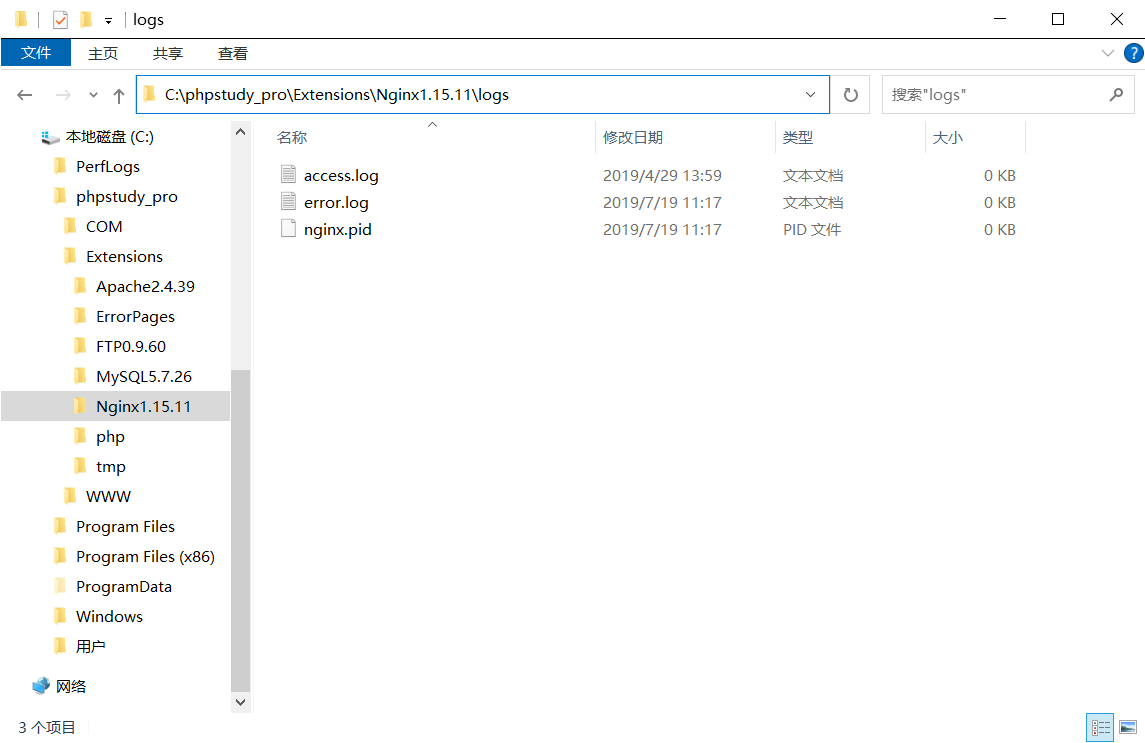The width and height of the screenshot is (1145, 743).
Task: Click the date 2019/4/29 13:59
Action: [x=662, y=175]
